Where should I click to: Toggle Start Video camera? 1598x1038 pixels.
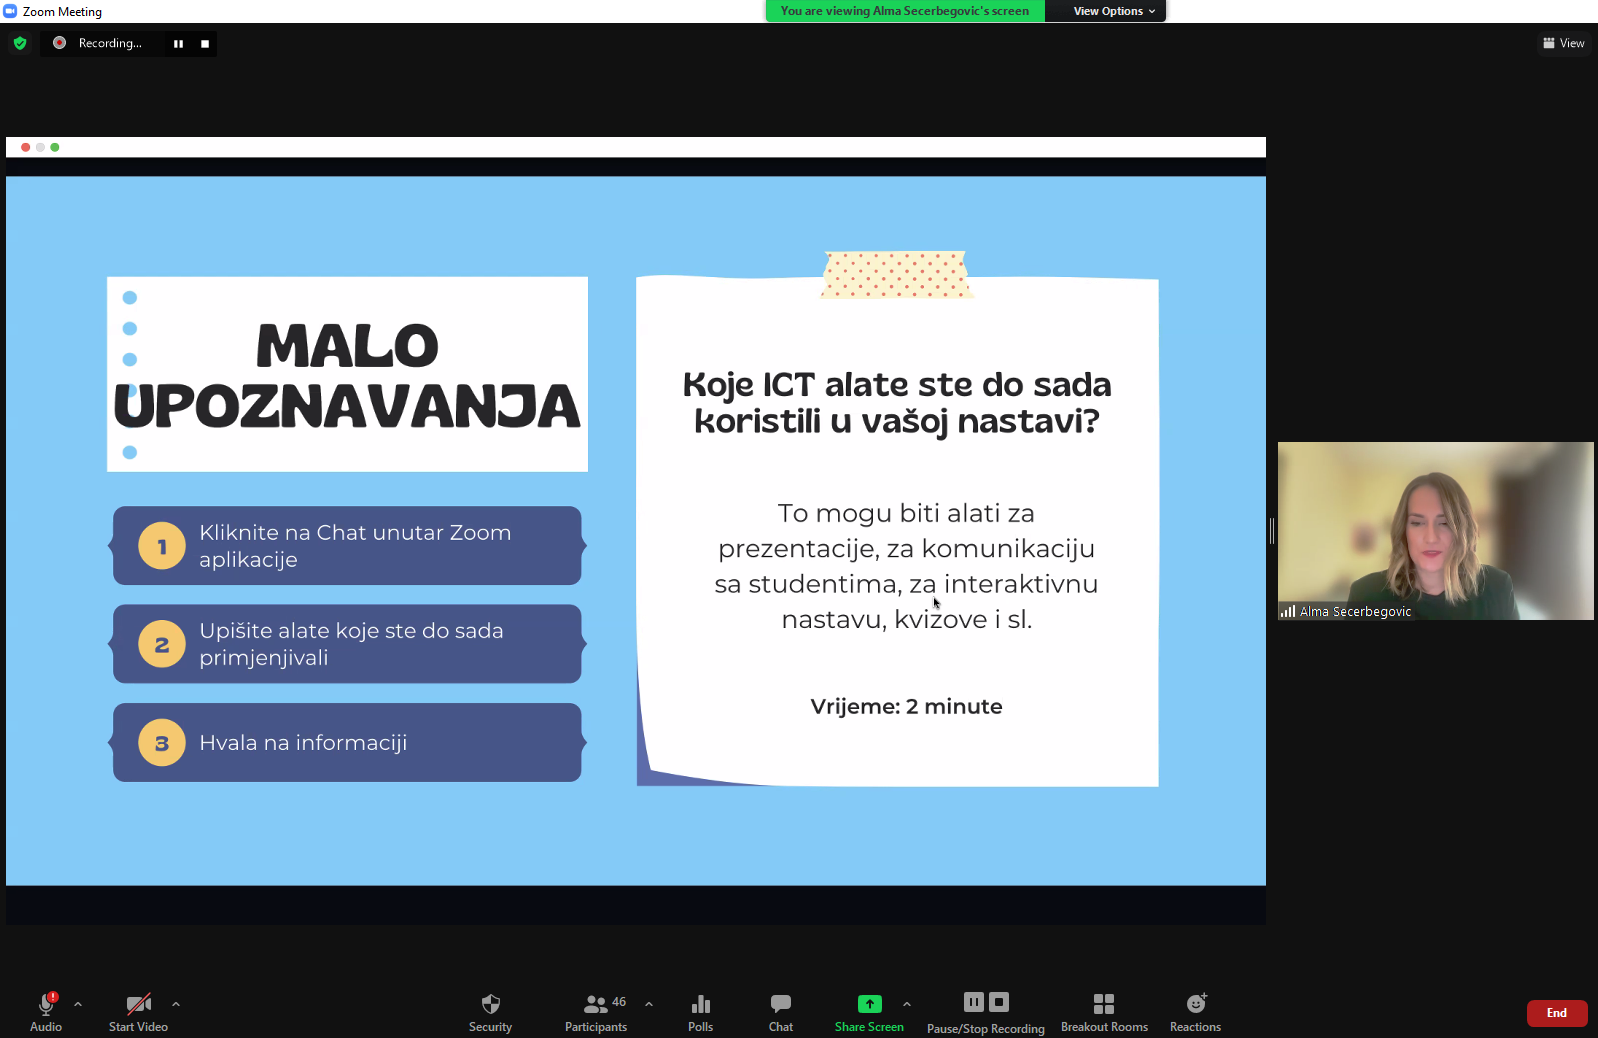(x=138, y=1004)
